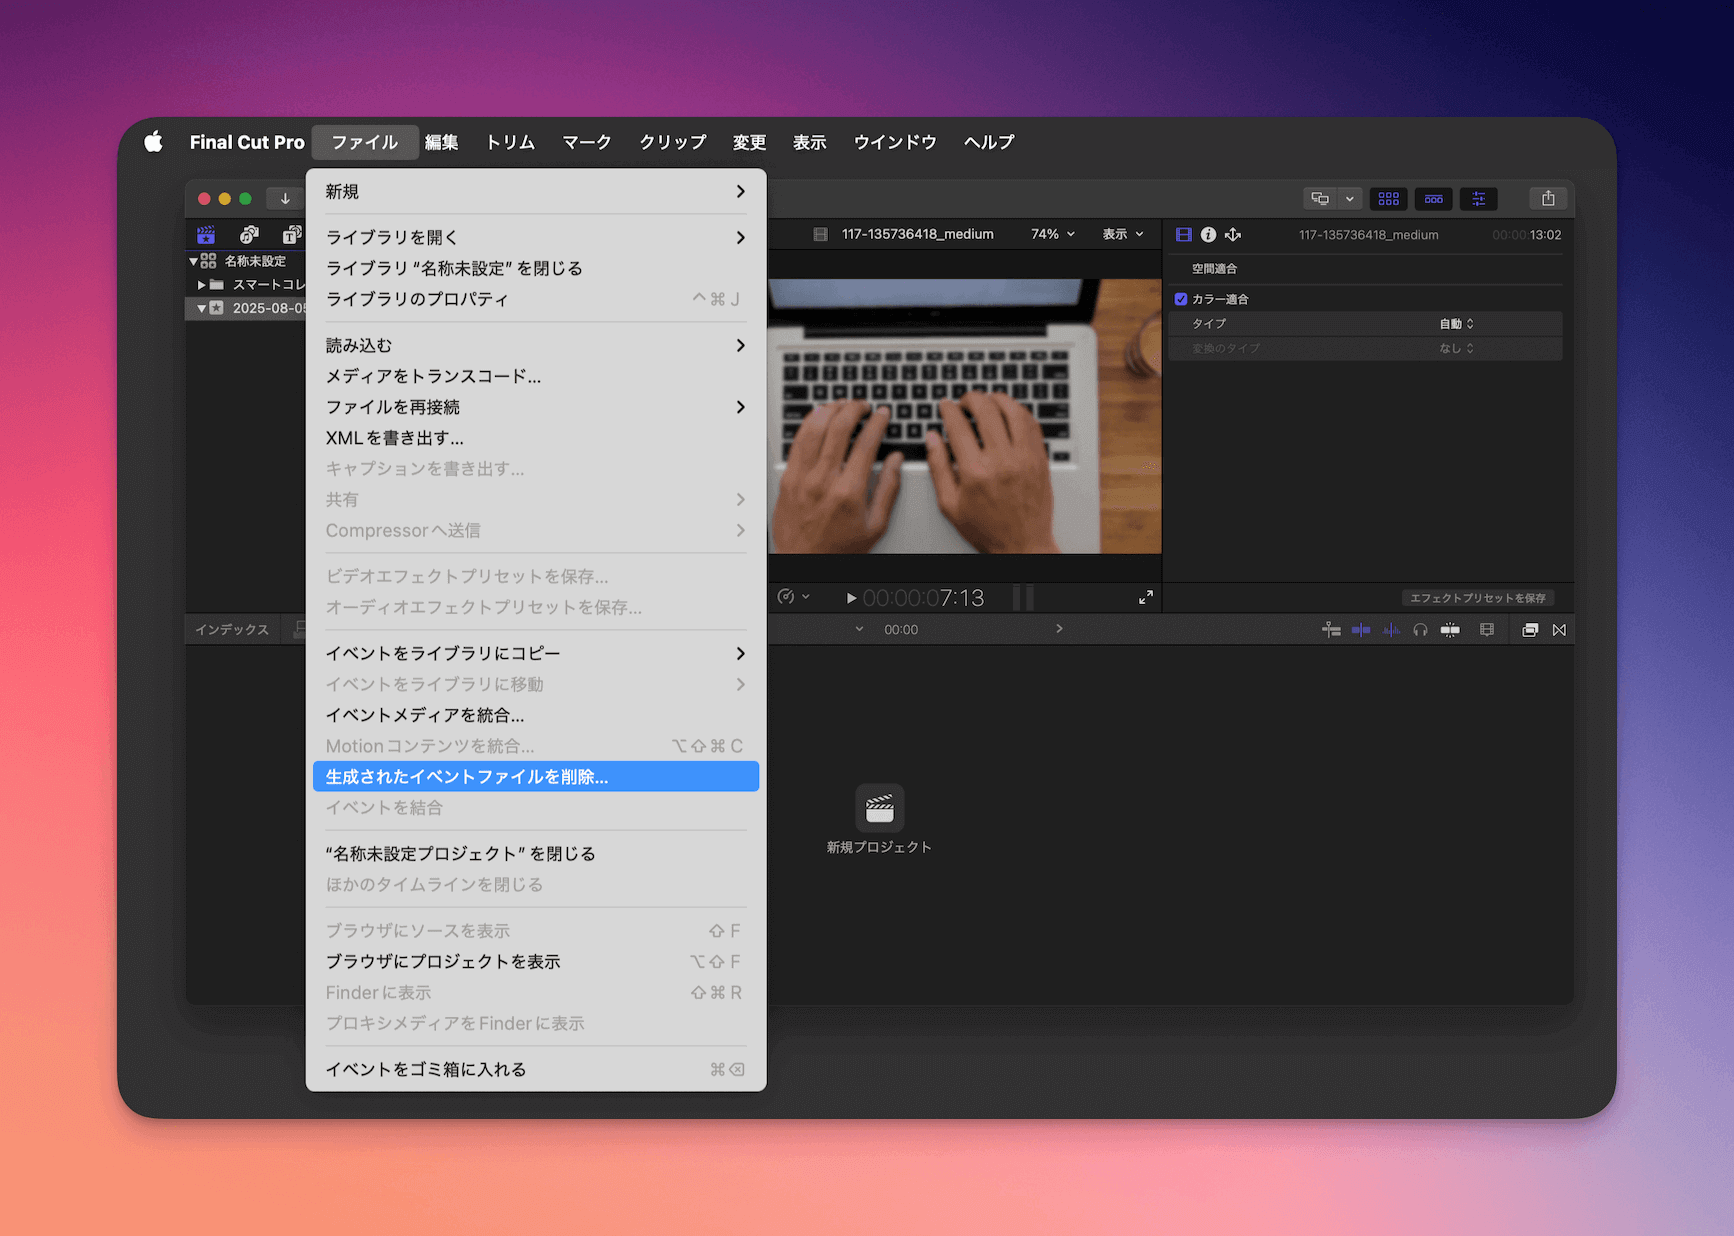Viewport: 1734px width, 1236px height.
Task: Open the viewer 74% zoom dropdown
Action: pos(1053,234)
